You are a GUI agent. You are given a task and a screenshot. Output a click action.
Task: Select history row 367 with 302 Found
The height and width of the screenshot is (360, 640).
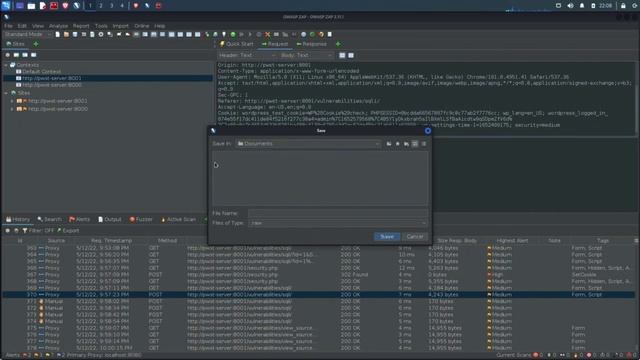coord(318,275)
